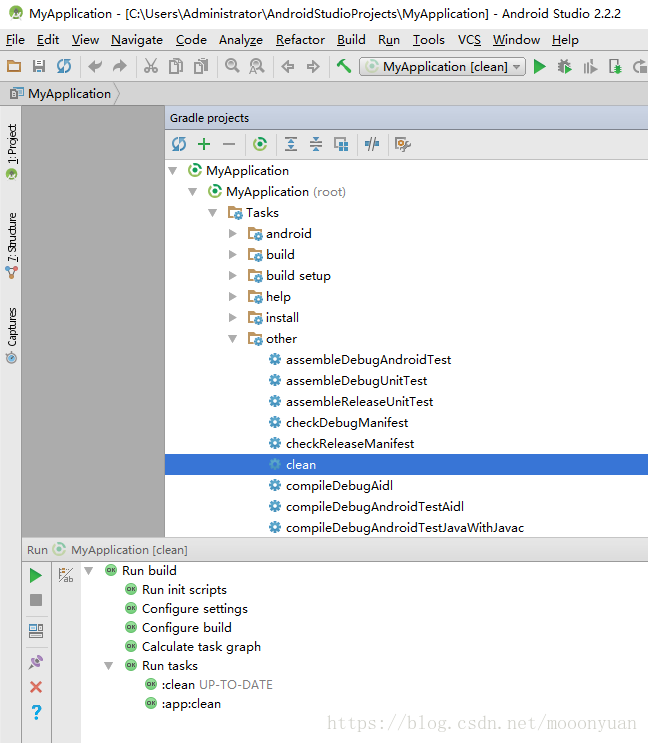Click the MyApplication breadcrumb
Image resolution: width=648 pixels, height=743 pixels.
coord(61,94)
